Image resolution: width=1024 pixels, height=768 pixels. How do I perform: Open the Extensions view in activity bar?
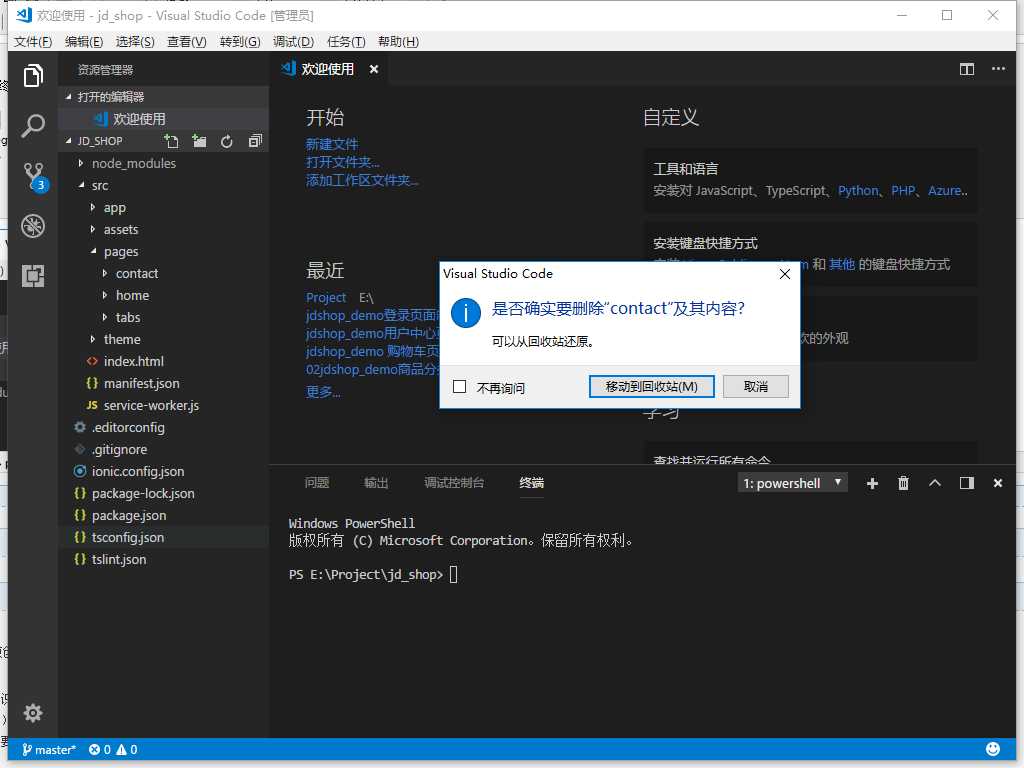coord(33,276)
